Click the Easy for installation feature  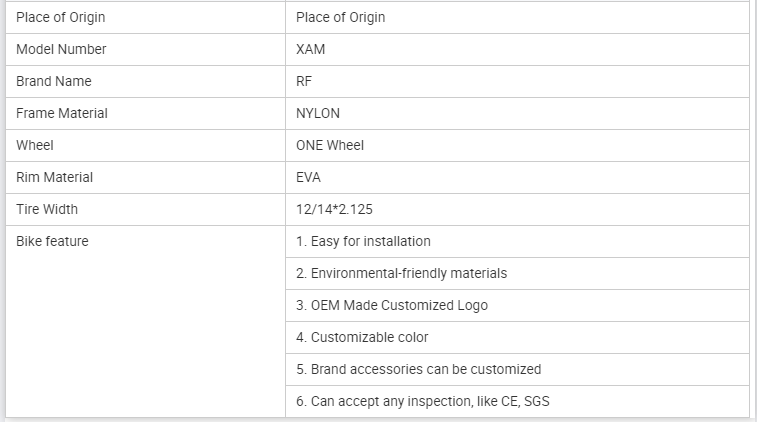tap(363, 241)
